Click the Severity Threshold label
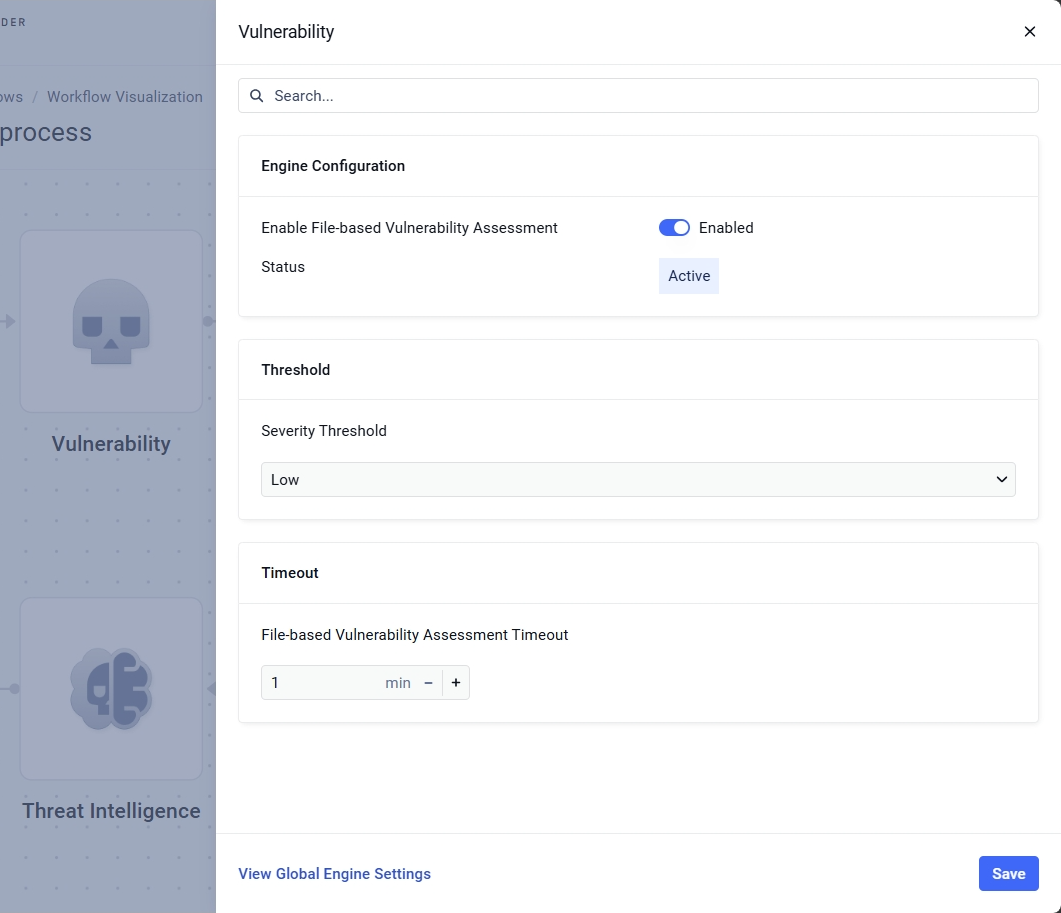The image size is (1061, 913). 324,431
